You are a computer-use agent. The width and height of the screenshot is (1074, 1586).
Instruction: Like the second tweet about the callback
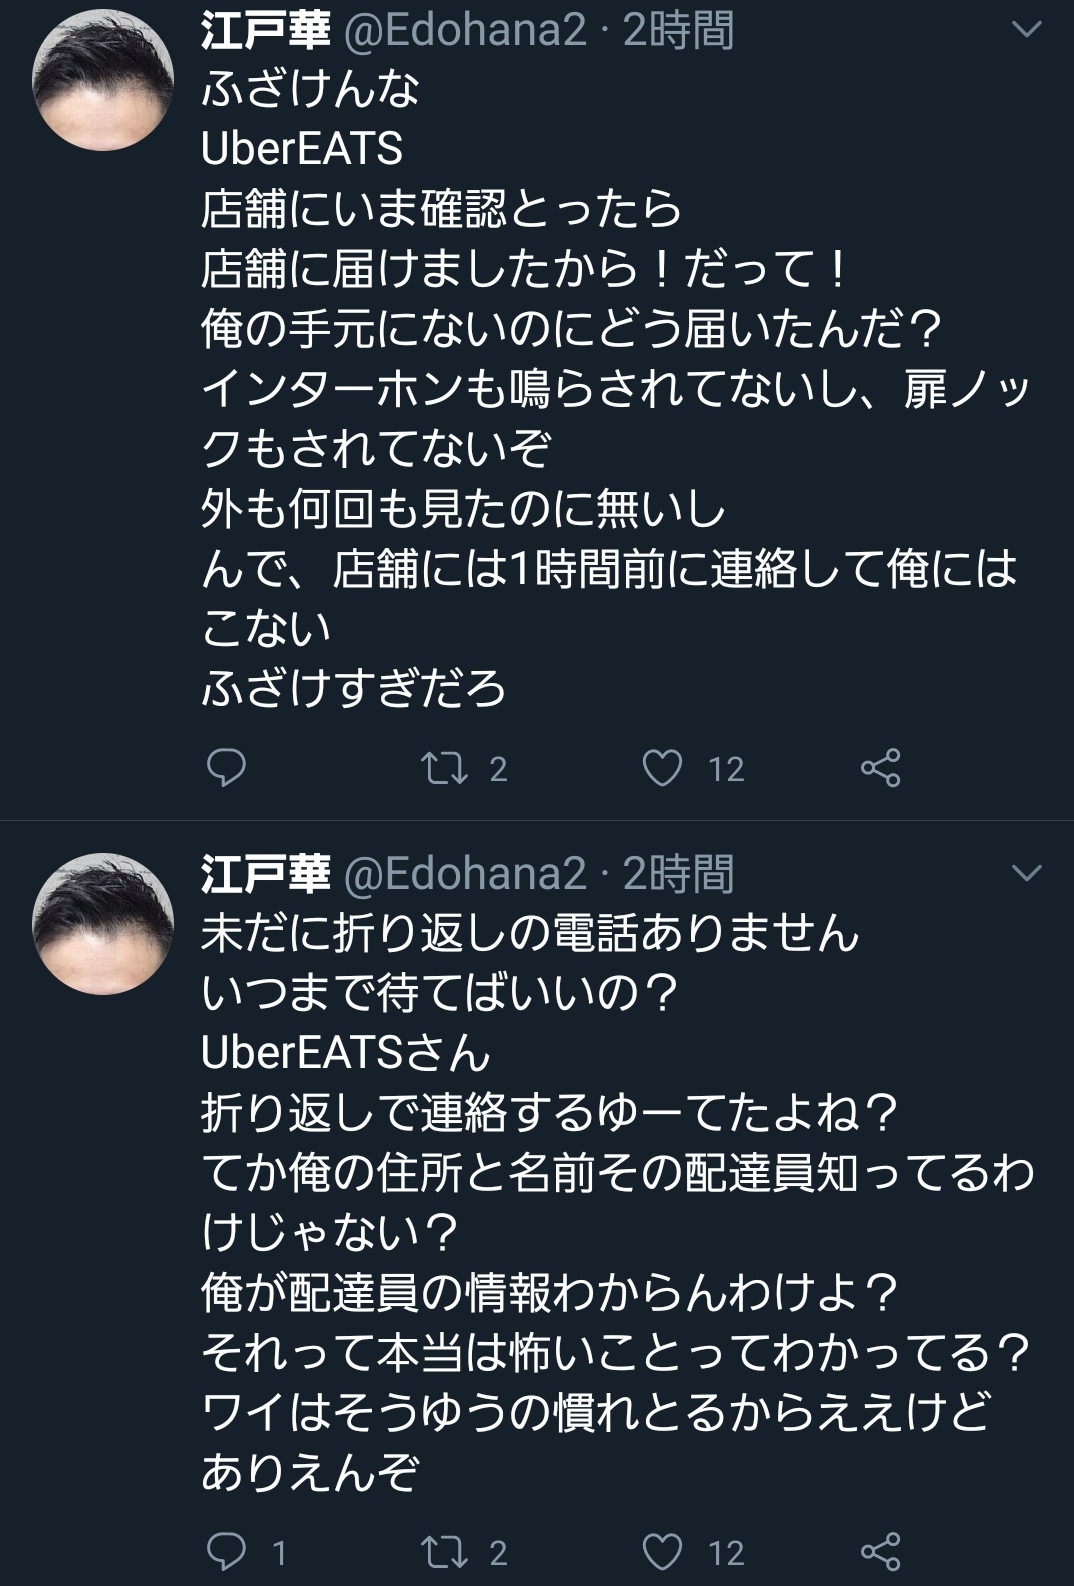[662, 1551]
